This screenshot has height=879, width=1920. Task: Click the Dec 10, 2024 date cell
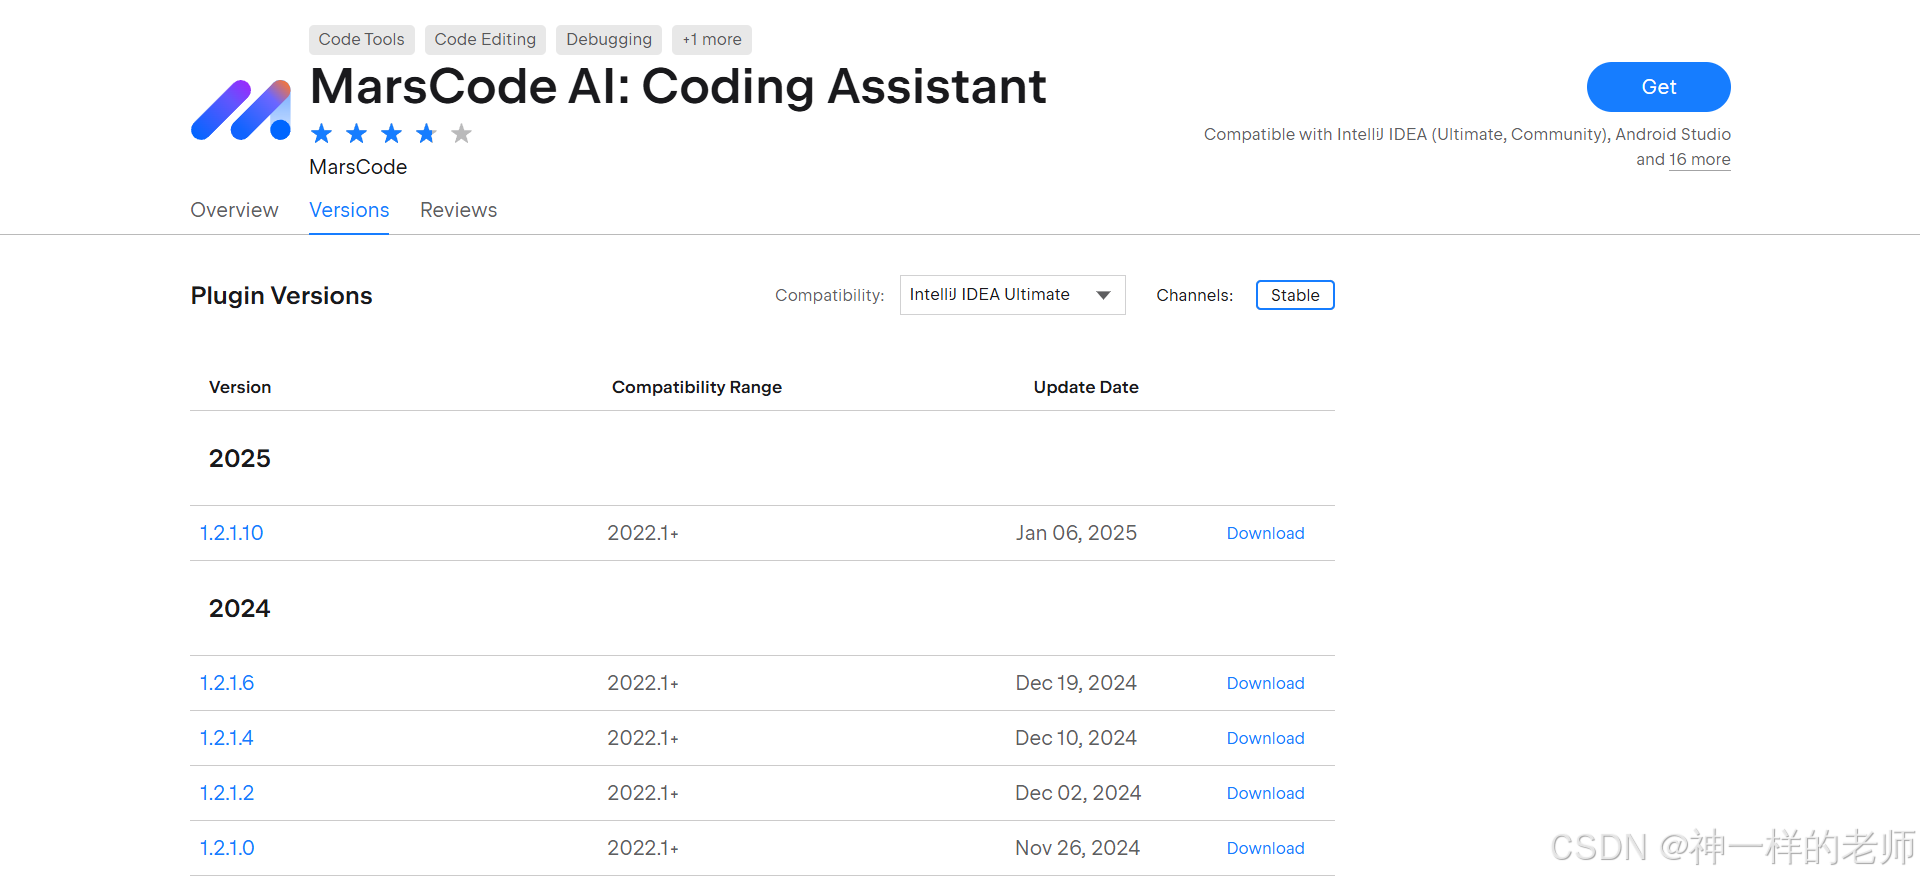point(1076,738)
